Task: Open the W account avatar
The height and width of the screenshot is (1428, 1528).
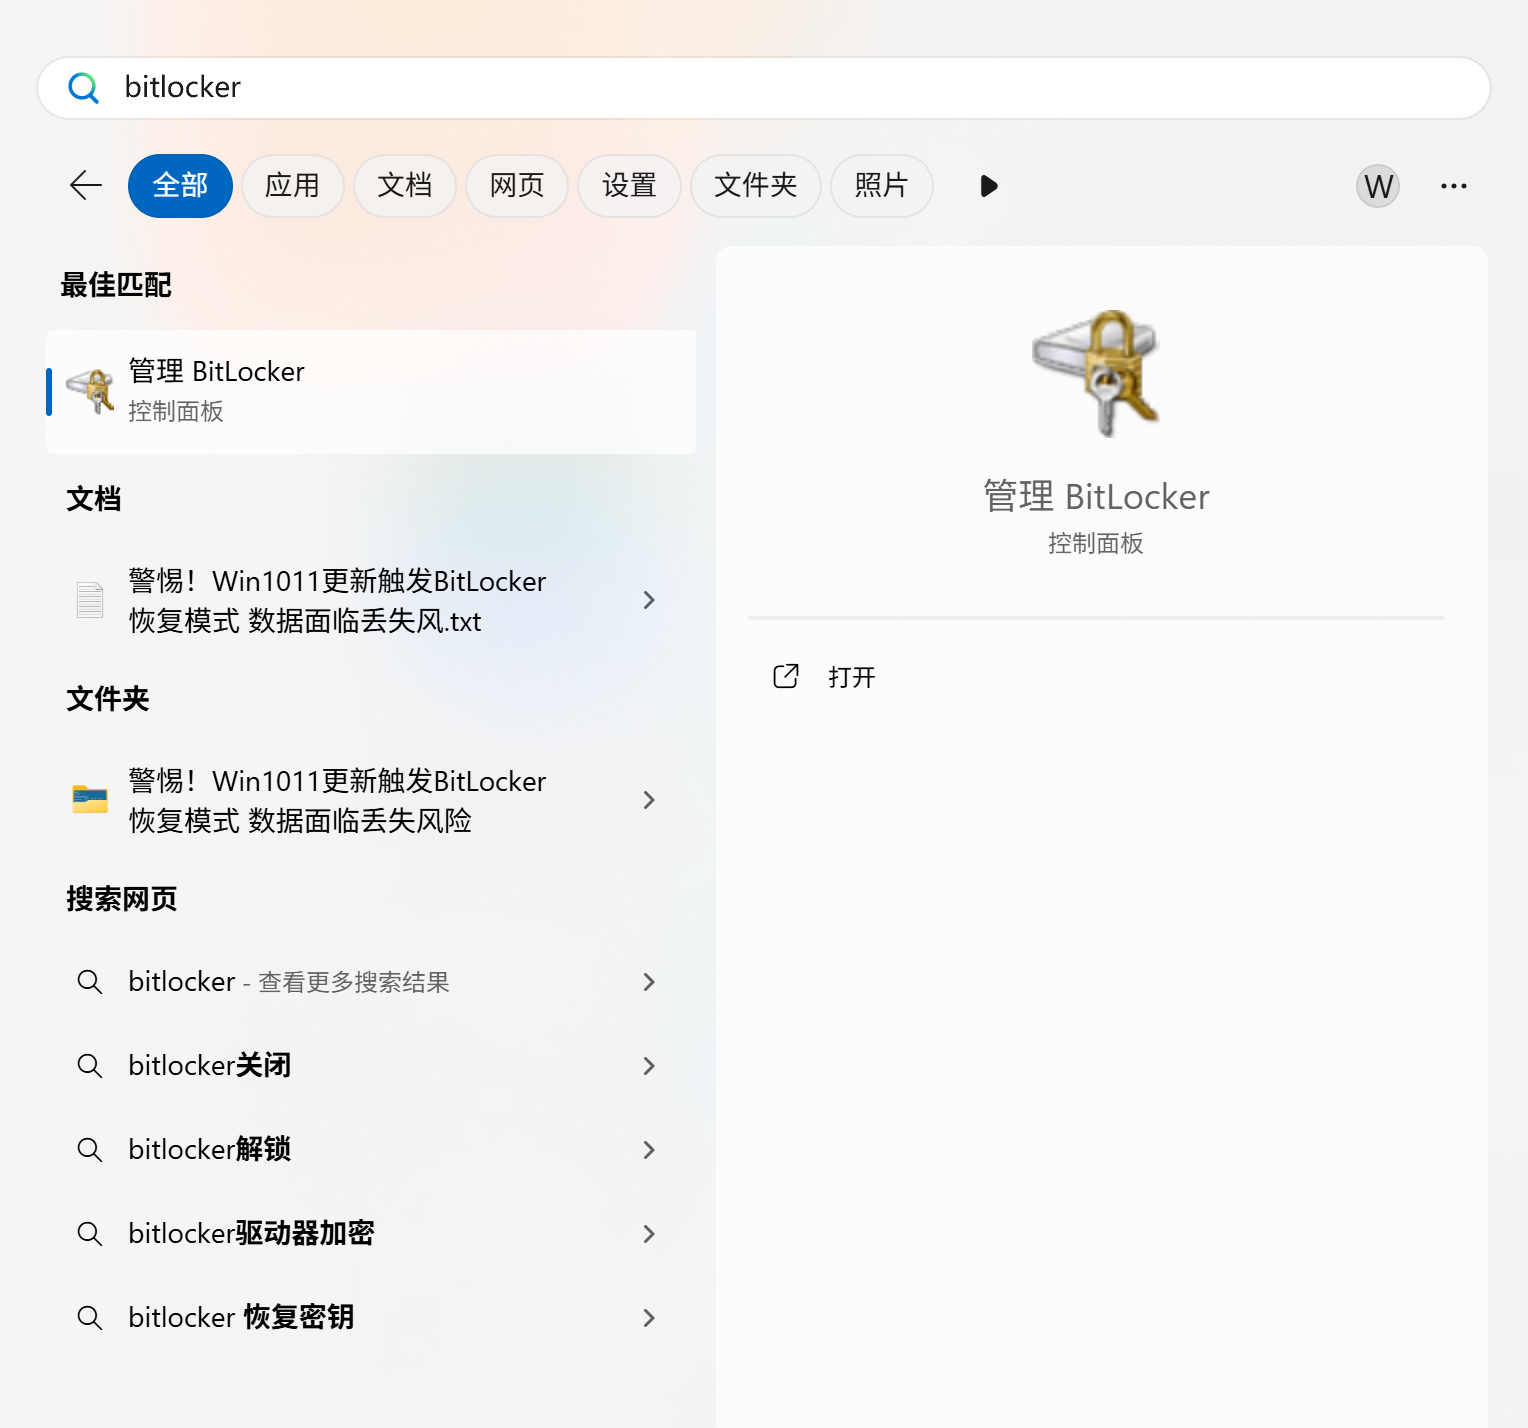Action: click(x=1378, y=186)
